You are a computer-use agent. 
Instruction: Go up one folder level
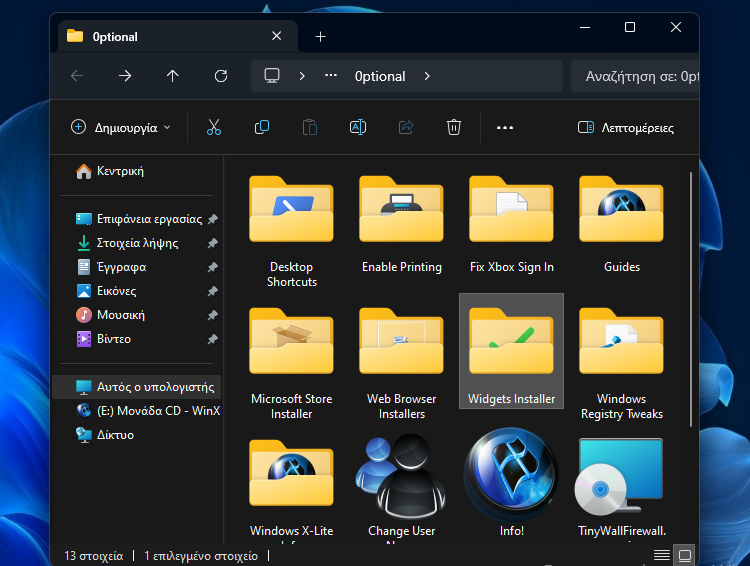pos(173,76)
